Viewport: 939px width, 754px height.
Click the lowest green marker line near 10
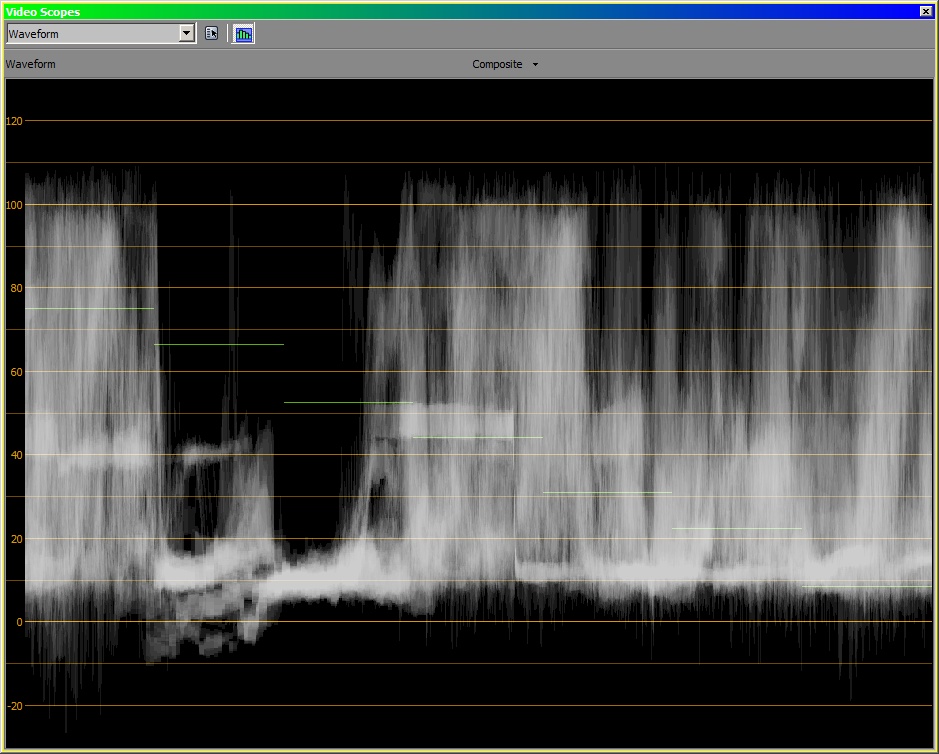pyautogui.click(x=866, y=586)
